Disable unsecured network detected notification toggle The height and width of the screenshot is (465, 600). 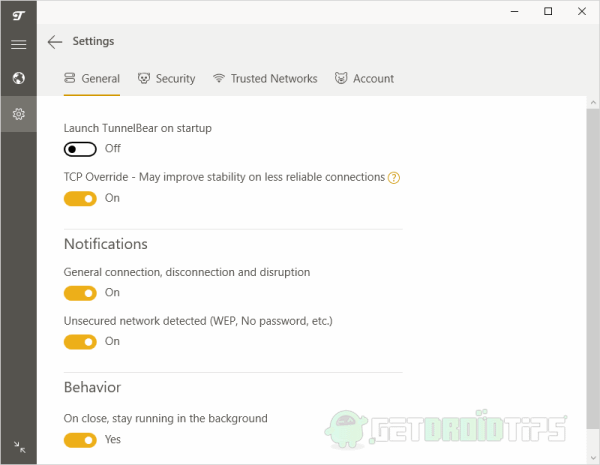click(x=80, y=342)
